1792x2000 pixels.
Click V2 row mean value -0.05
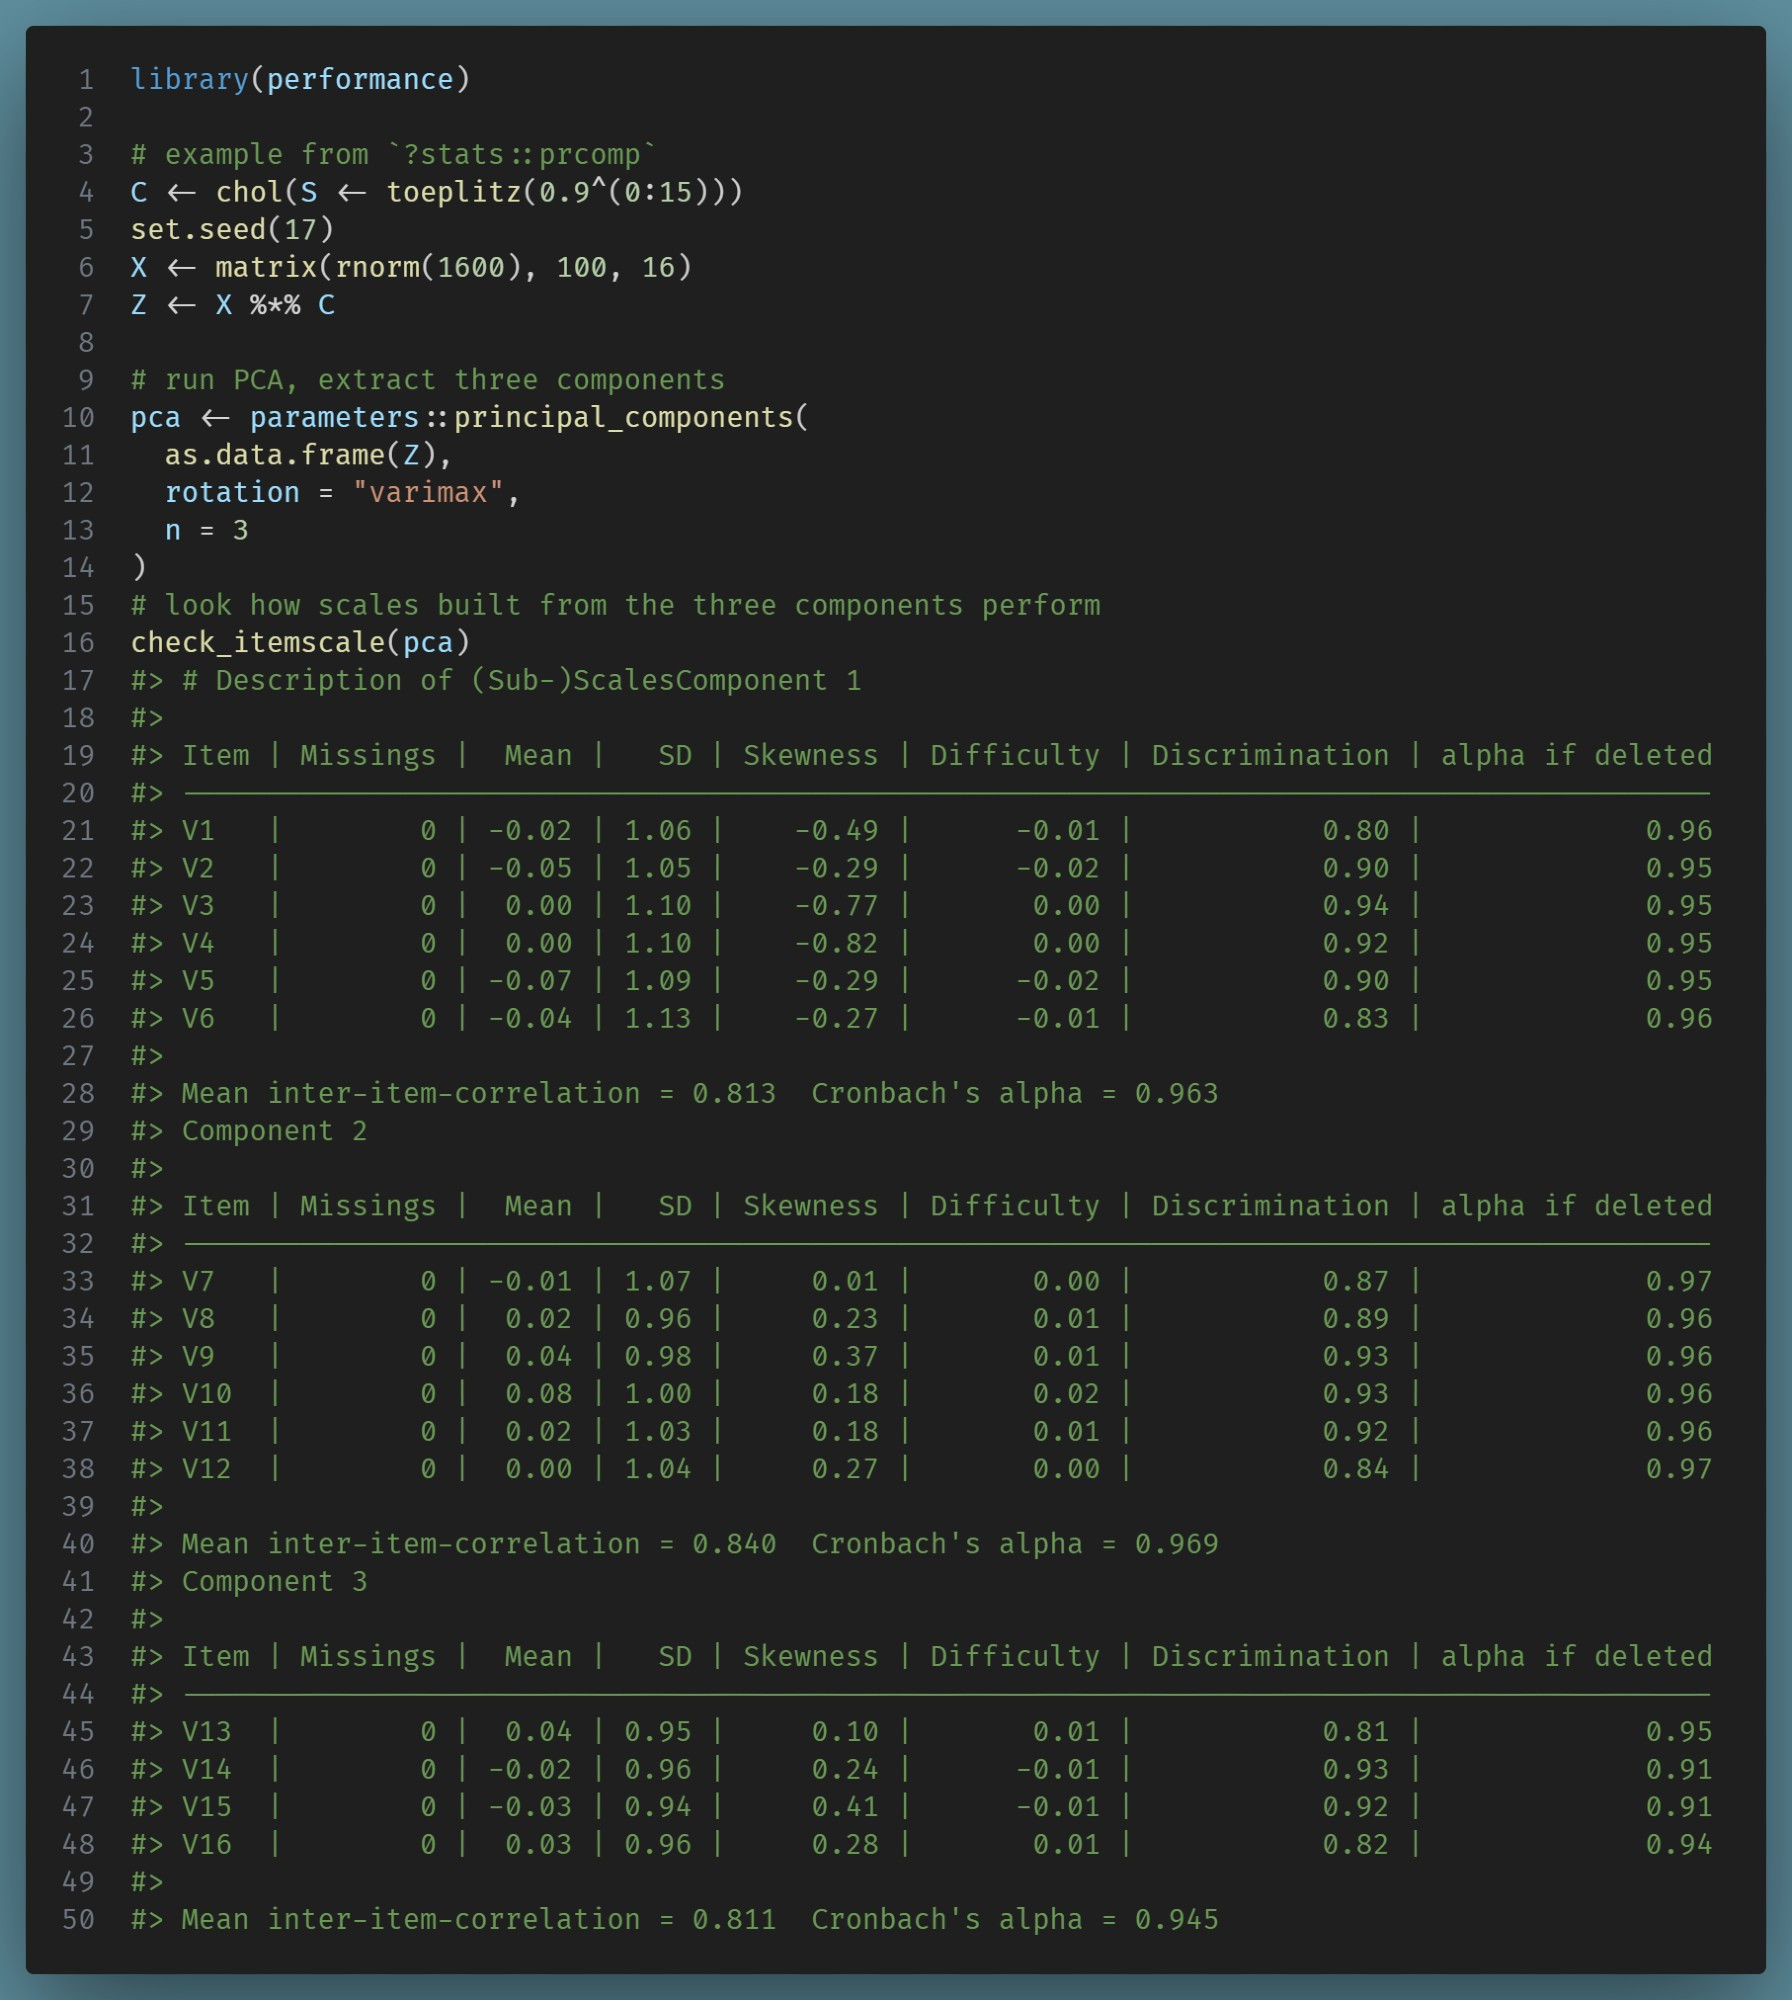[x=530, y=868]
